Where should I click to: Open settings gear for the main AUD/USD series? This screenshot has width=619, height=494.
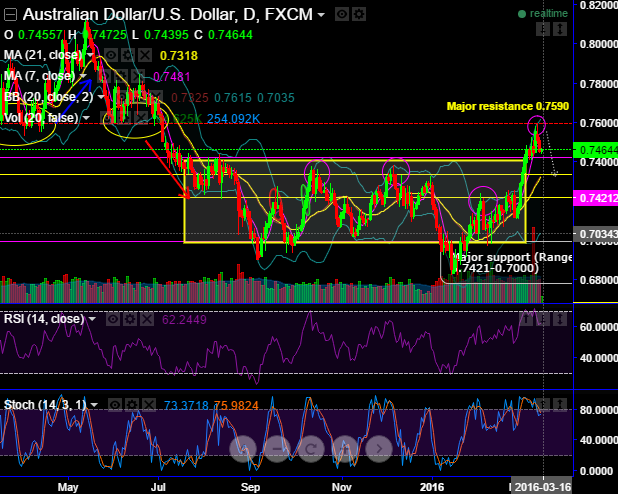click(x=358, y=15)
